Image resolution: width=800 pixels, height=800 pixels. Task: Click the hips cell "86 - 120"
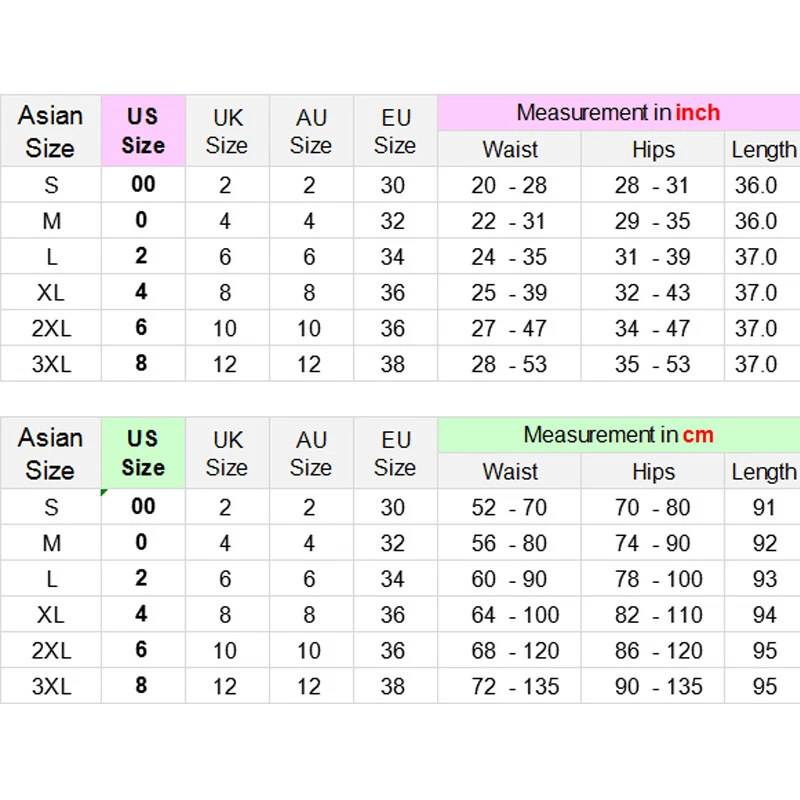(653, 650)
